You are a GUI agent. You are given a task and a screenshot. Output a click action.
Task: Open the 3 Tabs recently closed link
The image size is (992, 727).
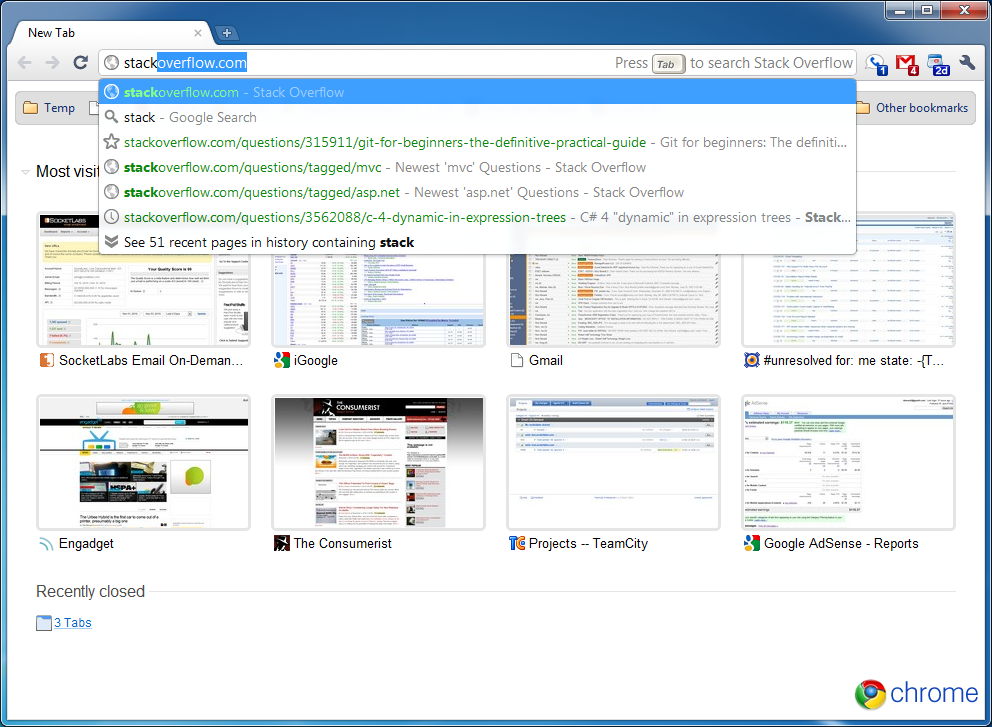pos(72,623)
